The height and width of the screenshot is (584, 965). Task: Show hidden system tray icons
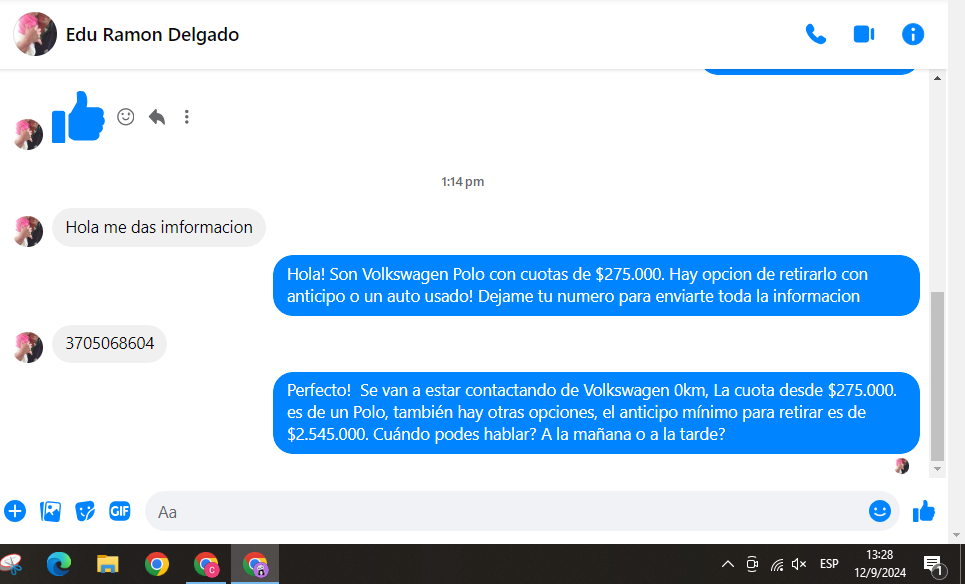727,564
